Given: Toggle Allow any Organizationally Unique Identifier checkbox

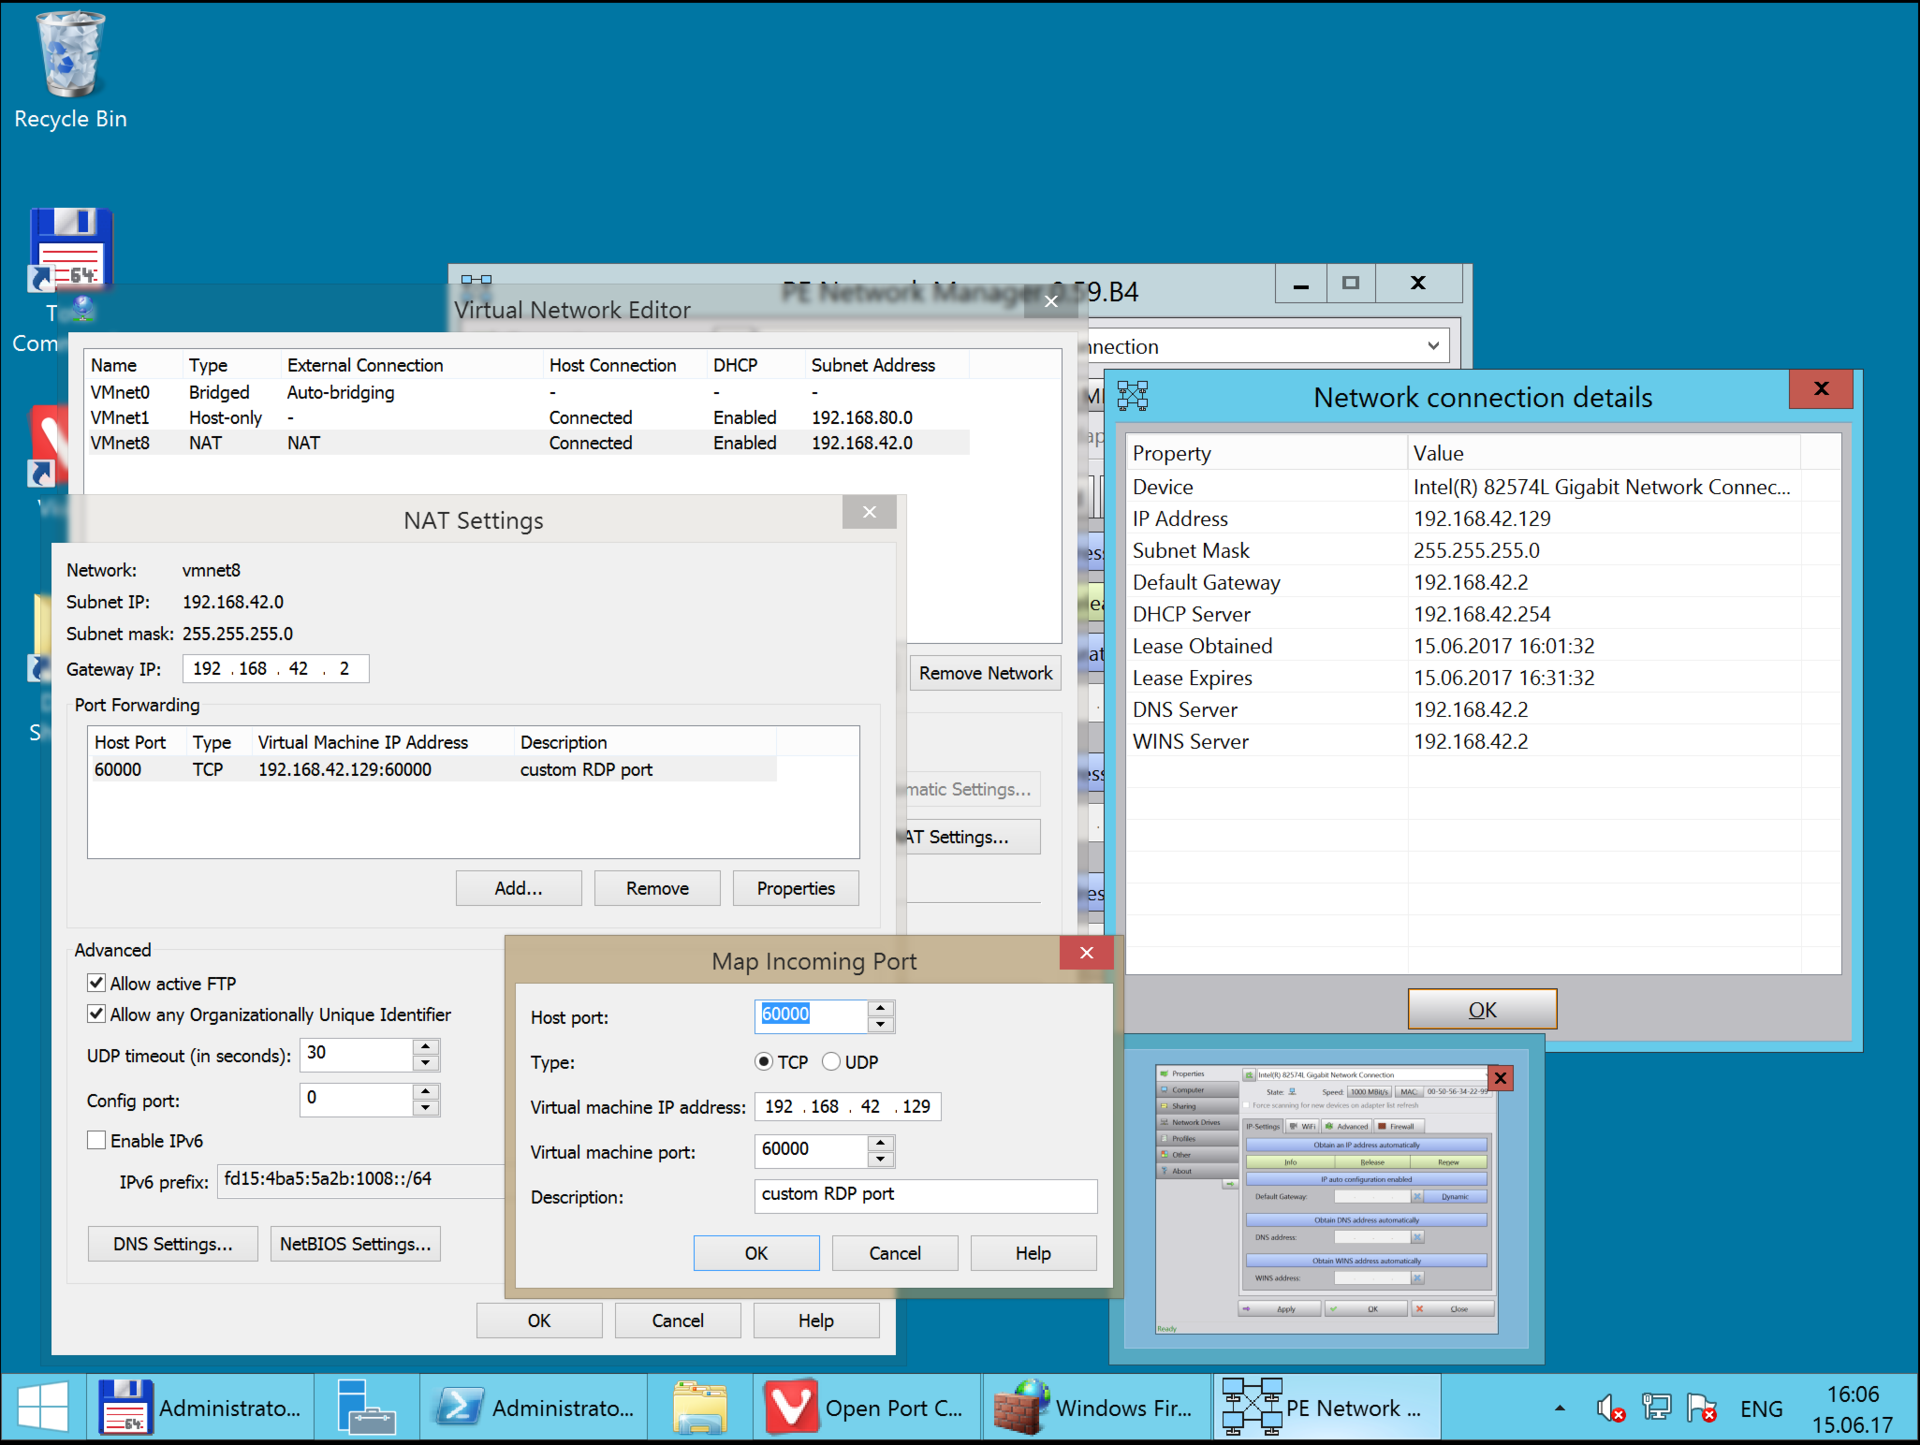Looking at the screenshot, I should click(x=96, y=1014).
